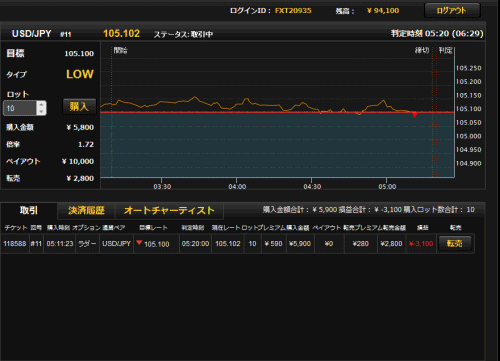Switch to the 取引 tab
Viewport: 500px width, 361px height.
(x=29, y=210)
